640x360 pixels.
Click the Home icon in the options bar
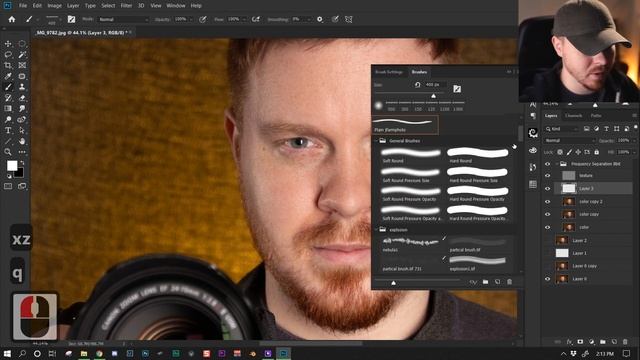pyautogui.click(x=12, y=19)
